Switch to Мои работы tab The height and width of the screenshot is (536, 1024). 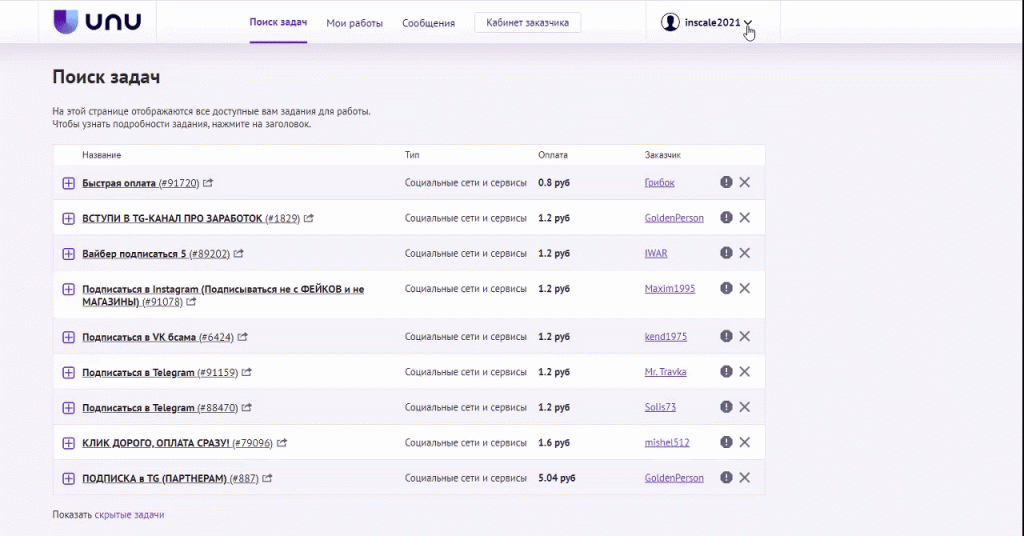pyautogui.click(x=354, y=23)
